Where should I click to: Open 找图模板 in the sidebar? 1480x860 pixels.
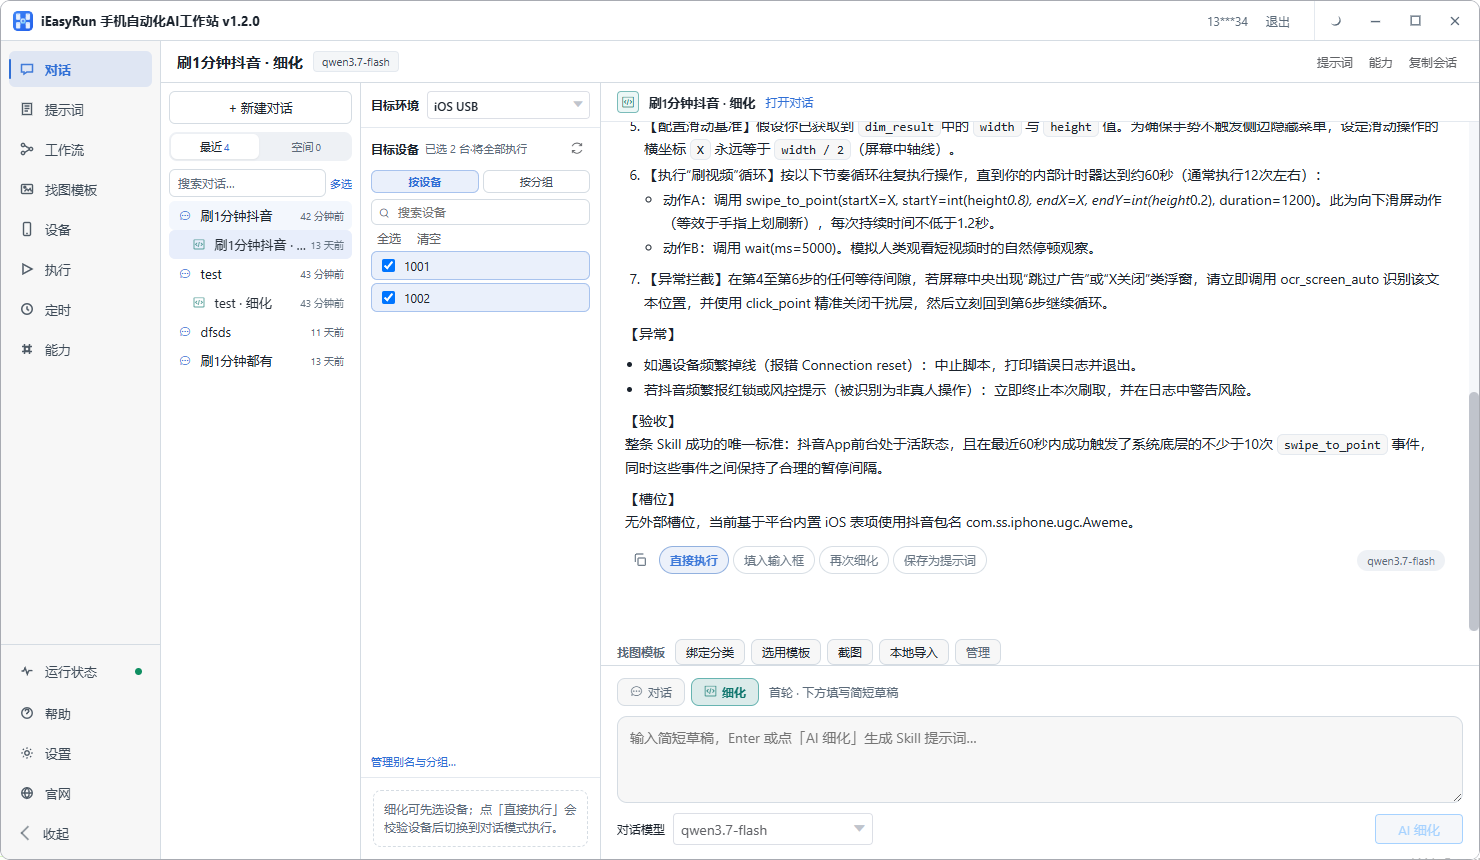click(80, 190)
